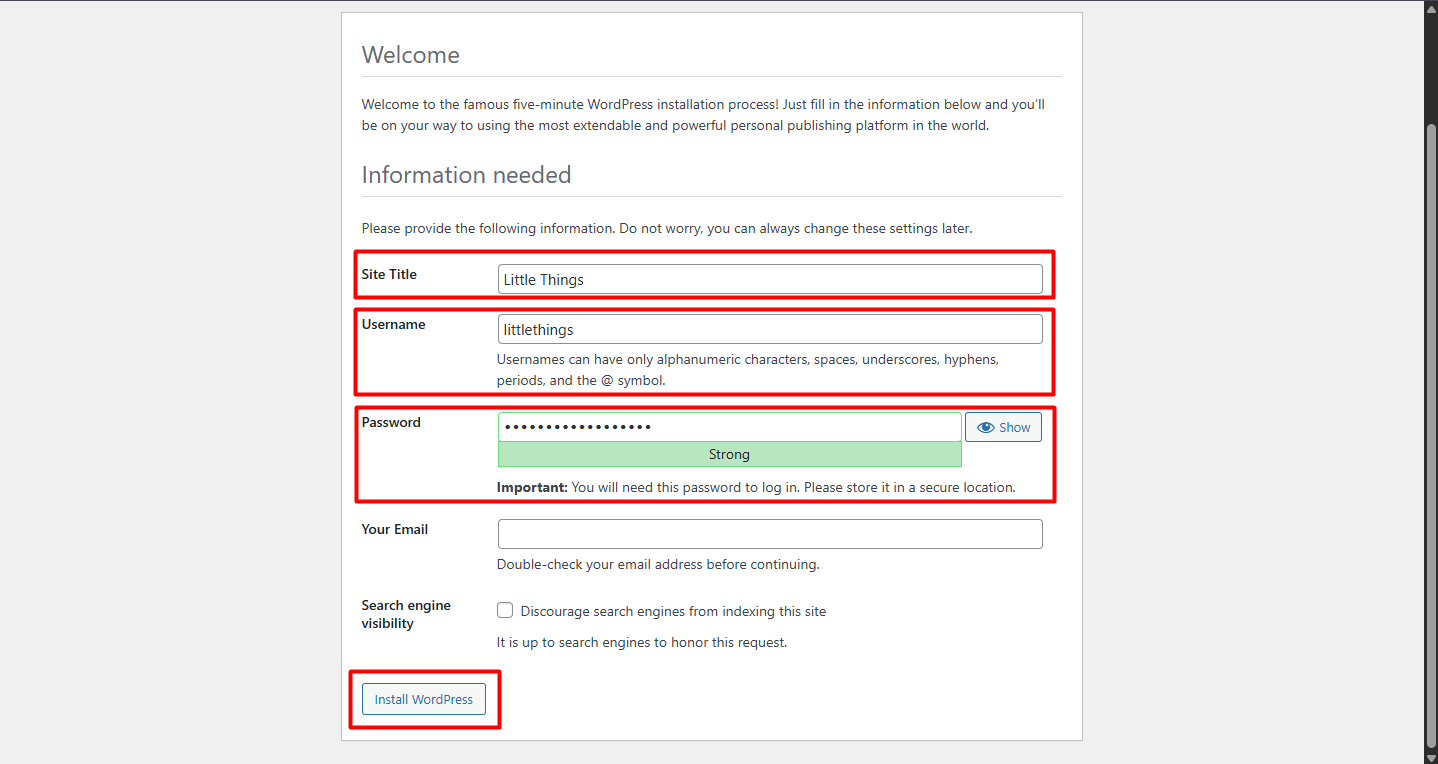Select the Site Title label
The height and width of the screenshot is (764, 1438).
pos(388,274)
